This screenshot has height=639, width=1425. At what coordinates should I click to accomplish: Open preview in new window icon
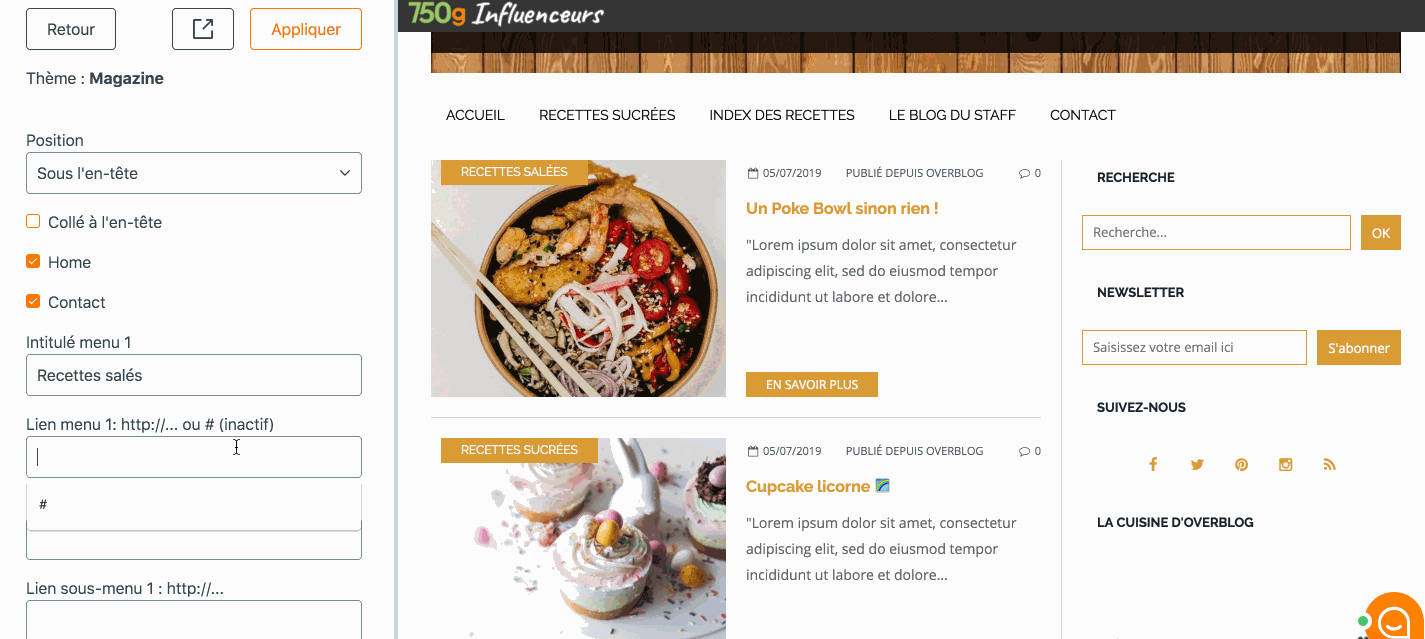click(203, 29)
